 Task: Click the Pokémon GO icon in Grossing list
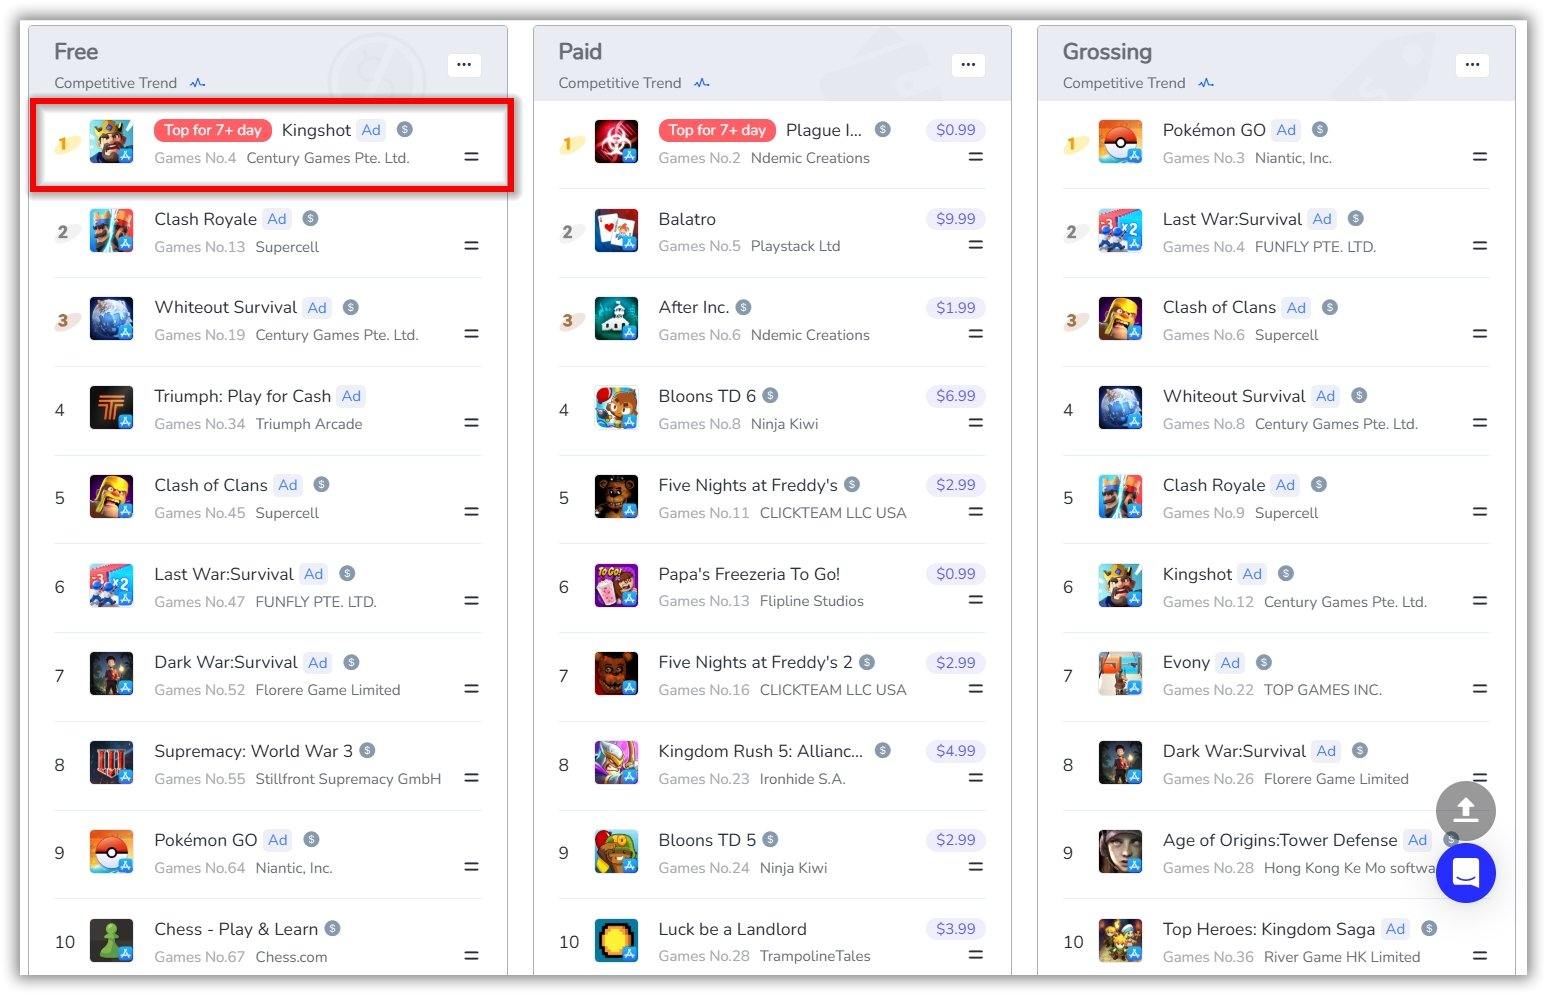click(x=1120, y=142)
